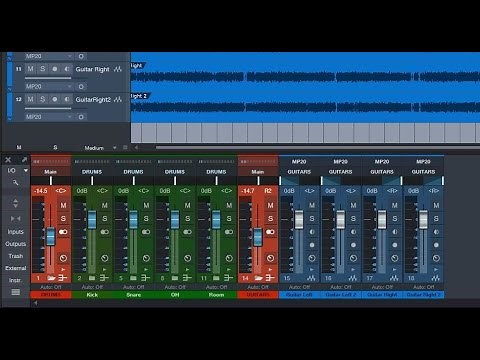
Task: Select GUITARS output on channel 15
Action: pyautogui.click(x=299, y=172)
